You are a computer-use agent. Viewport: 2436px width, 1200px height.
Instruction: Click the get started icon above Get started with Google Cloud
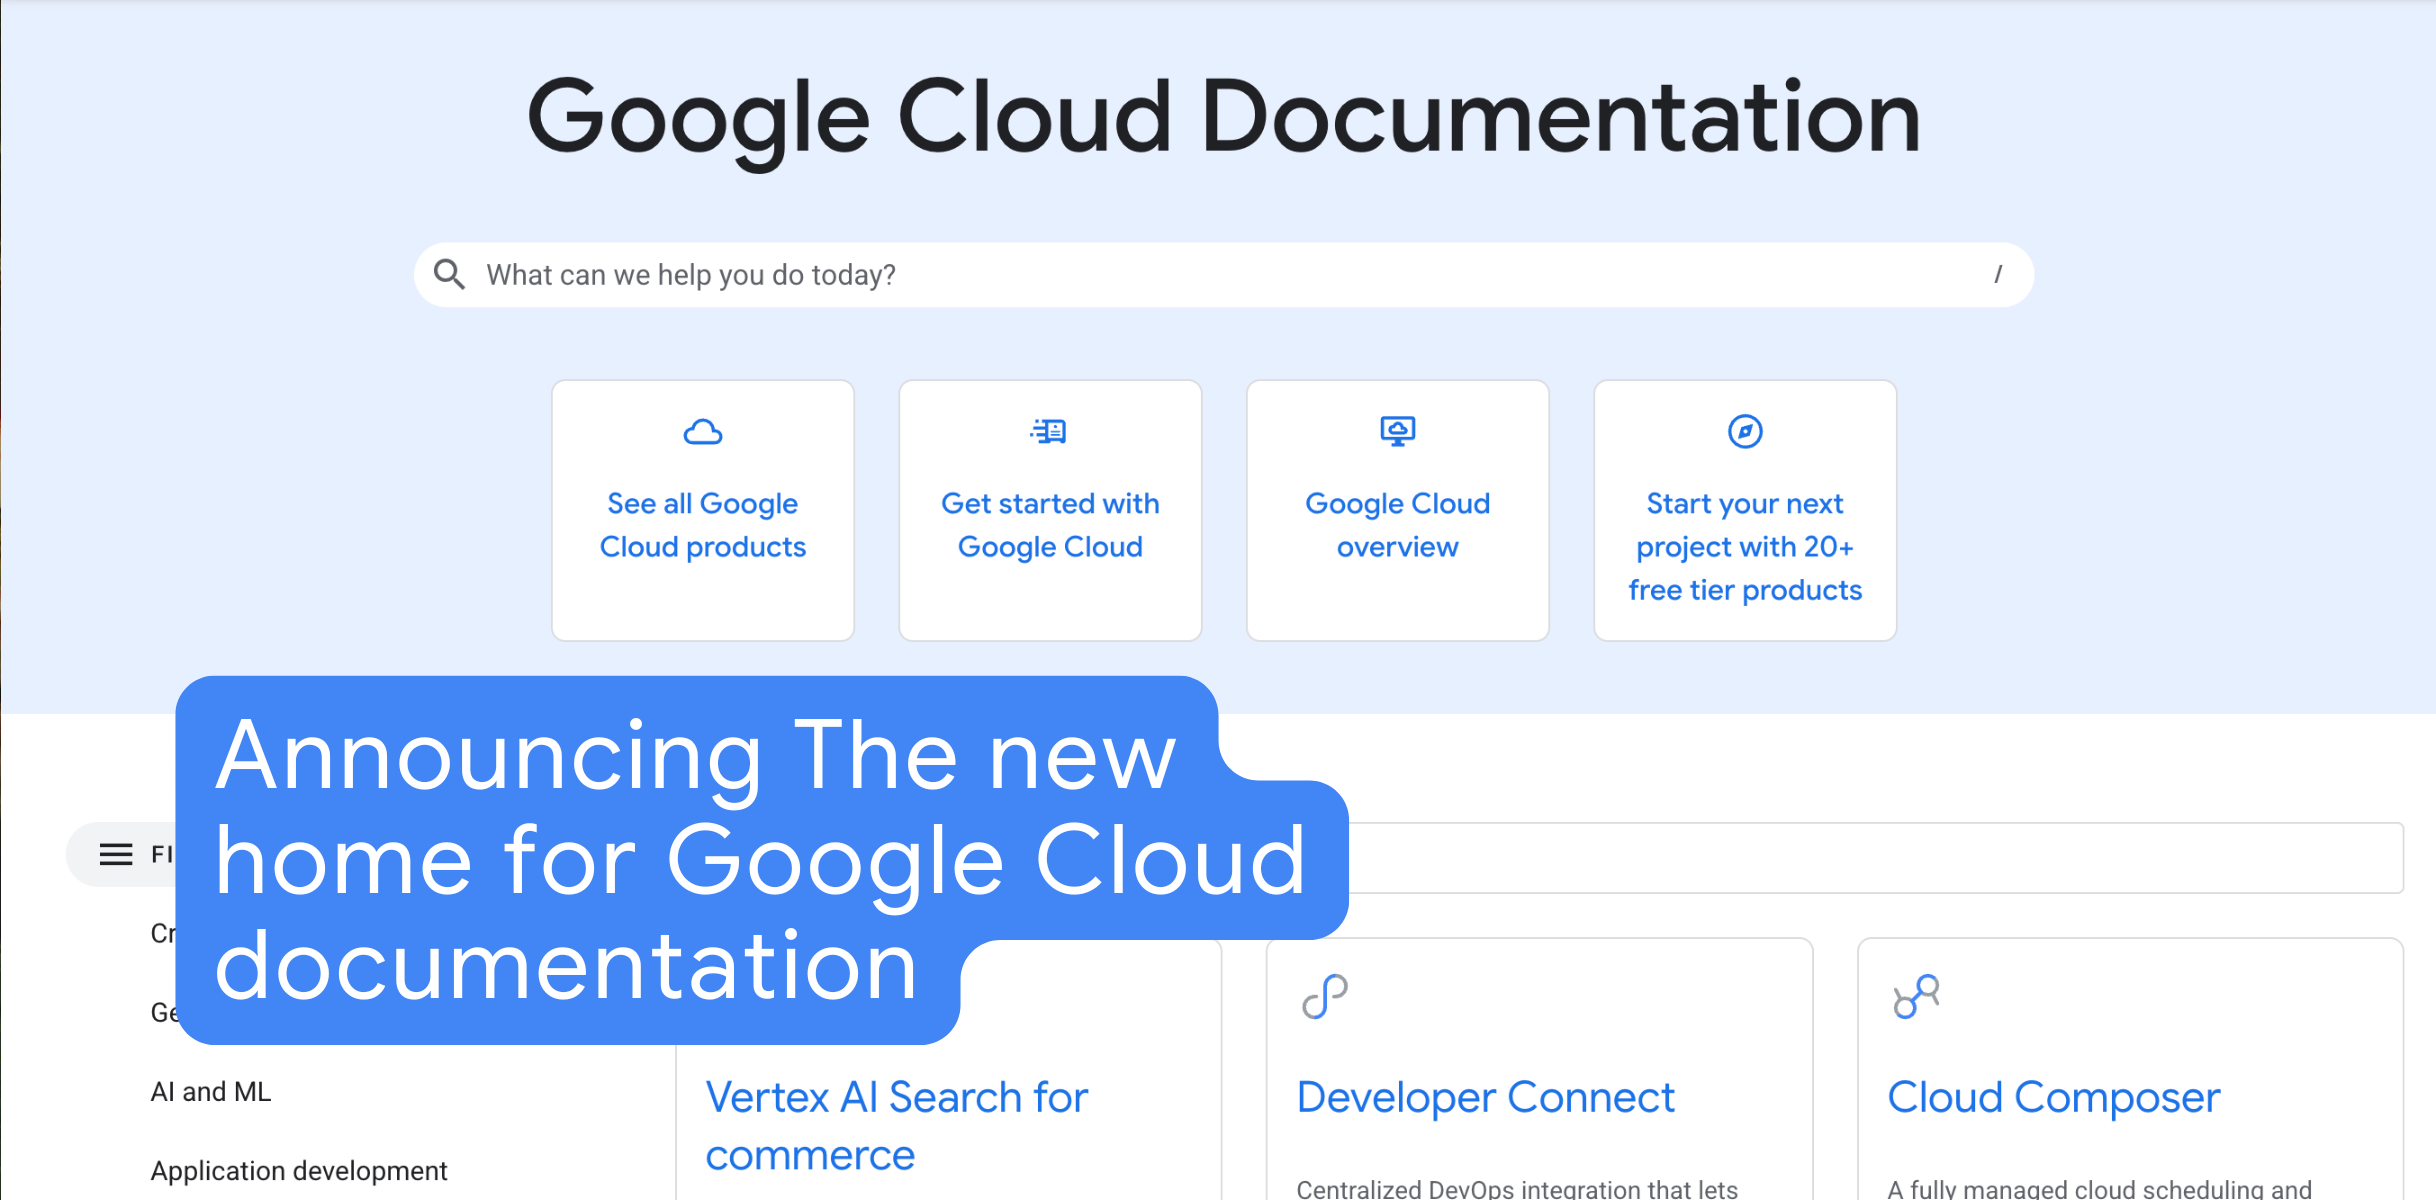tap(1049, 432)
